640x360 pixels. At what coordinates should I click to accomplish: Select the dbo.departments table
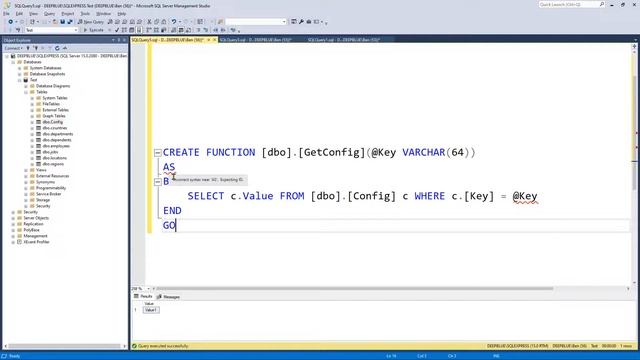click(x=58, y=134)
